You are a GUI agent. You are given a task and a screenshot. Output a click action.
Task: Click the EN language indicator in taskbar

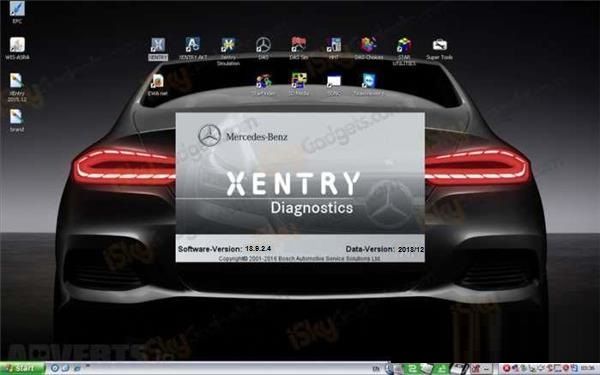pos(376,368)
